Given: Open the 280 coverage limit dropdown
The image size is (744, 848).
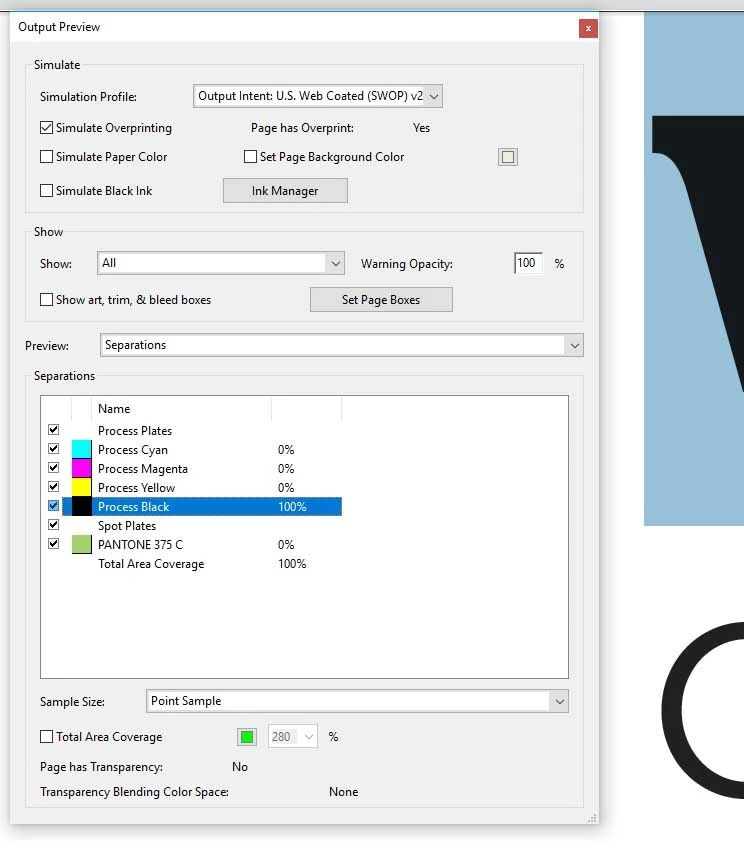Looking at the screenshot, I should (x=293, y=737).
